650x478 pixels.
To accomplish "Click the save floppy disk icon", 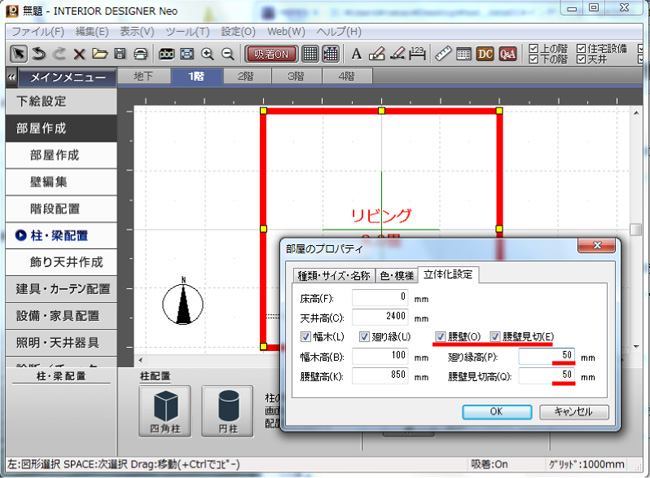I will (120, 53).
